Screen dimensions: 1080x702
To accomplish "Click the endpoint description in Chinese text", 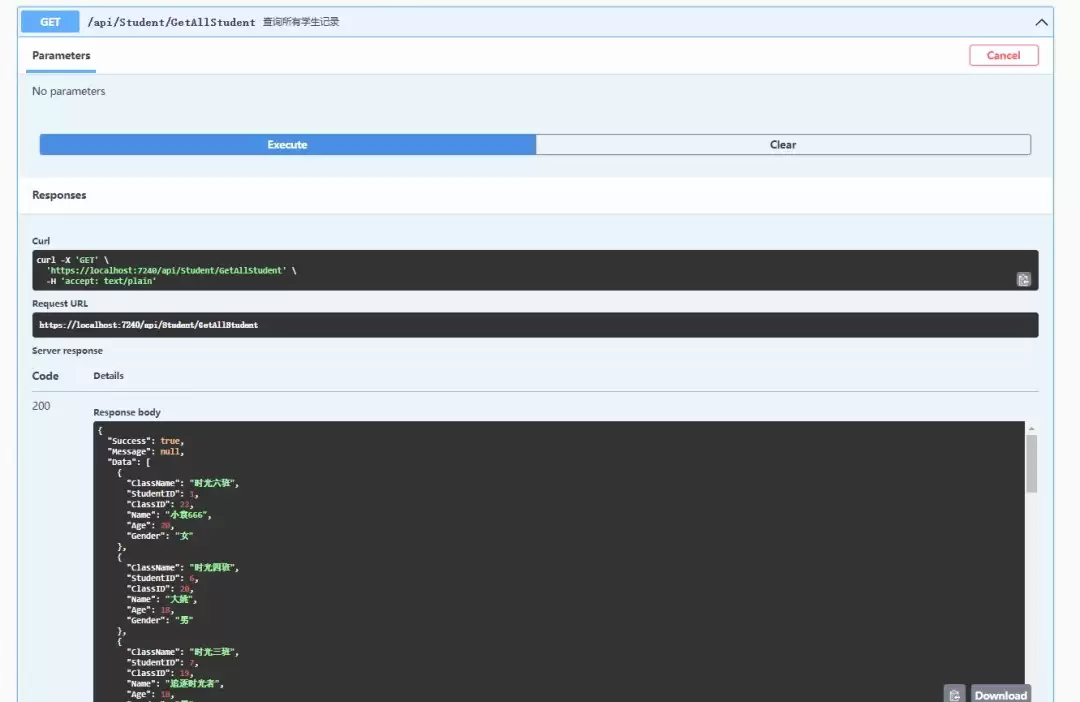I will pos(301,22).
